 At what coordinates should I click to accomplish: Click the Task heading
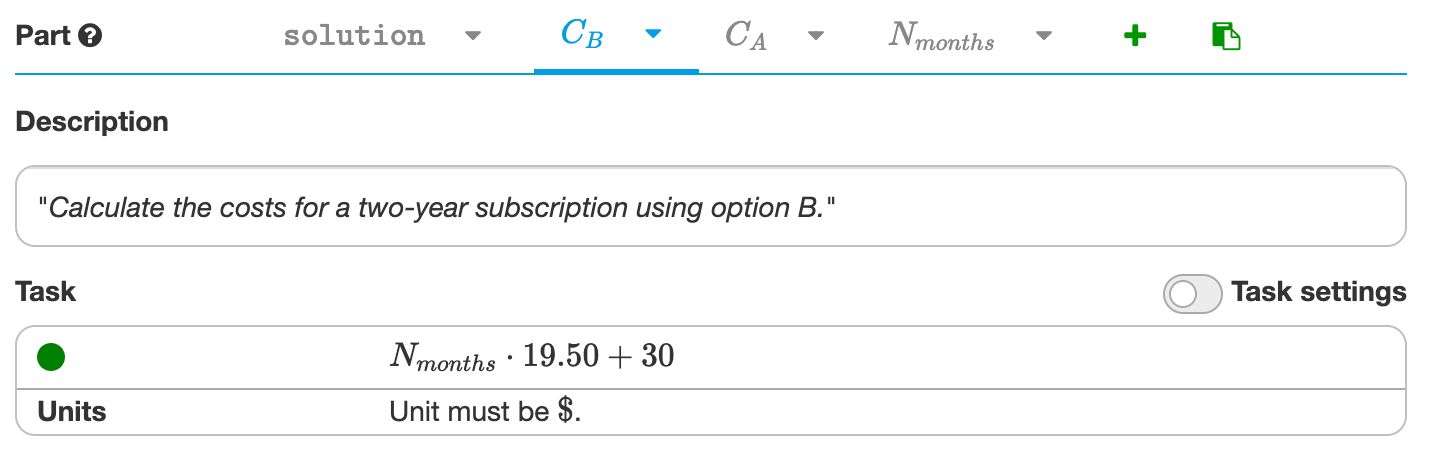[x=46, y=291]
